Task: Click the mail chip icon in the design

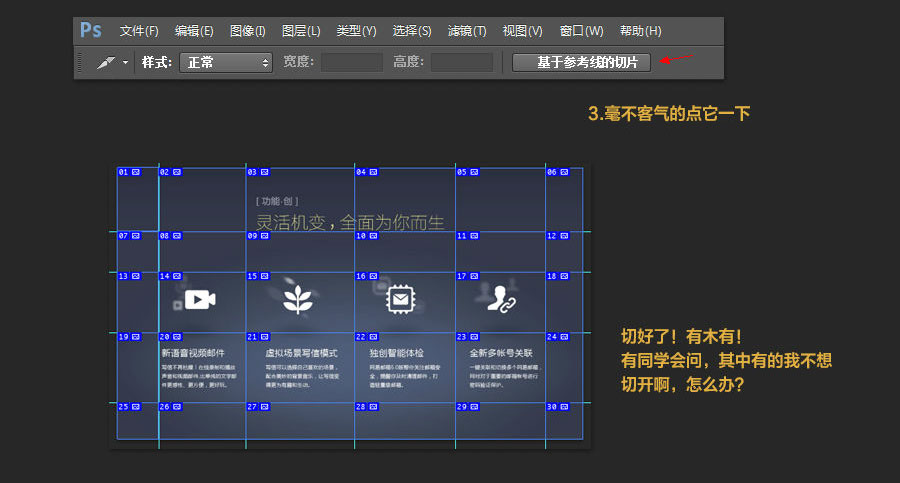Action: tap(400, 299)
